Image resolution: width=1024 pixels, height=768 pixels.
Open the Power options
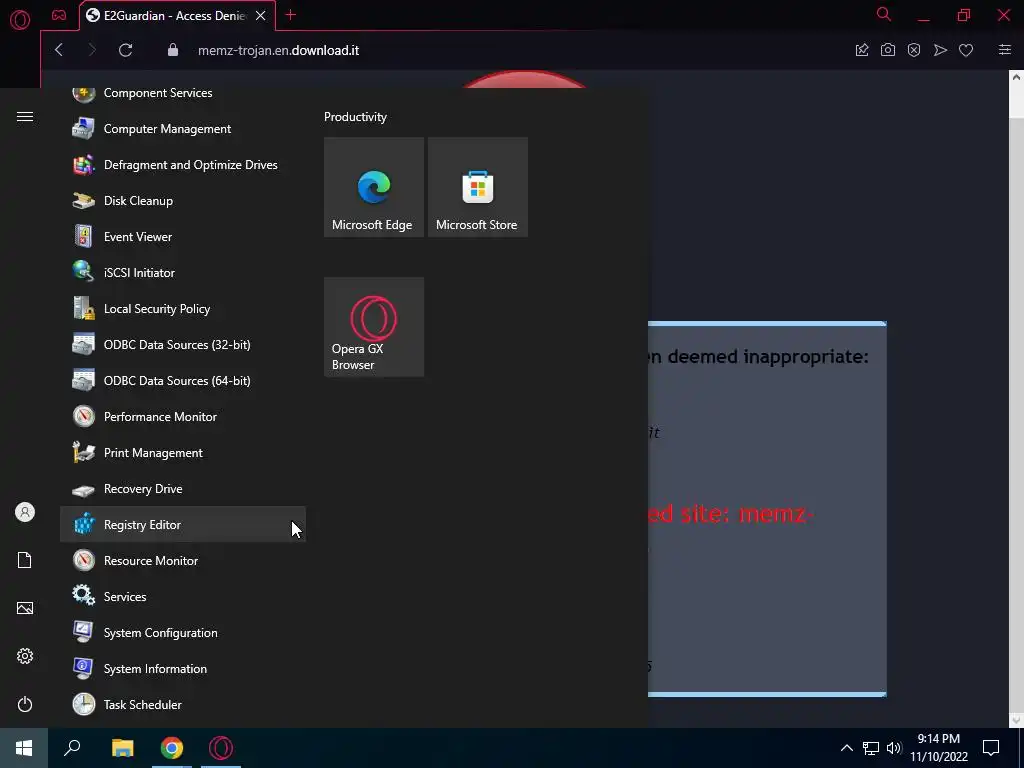click(x=25, y=704)
